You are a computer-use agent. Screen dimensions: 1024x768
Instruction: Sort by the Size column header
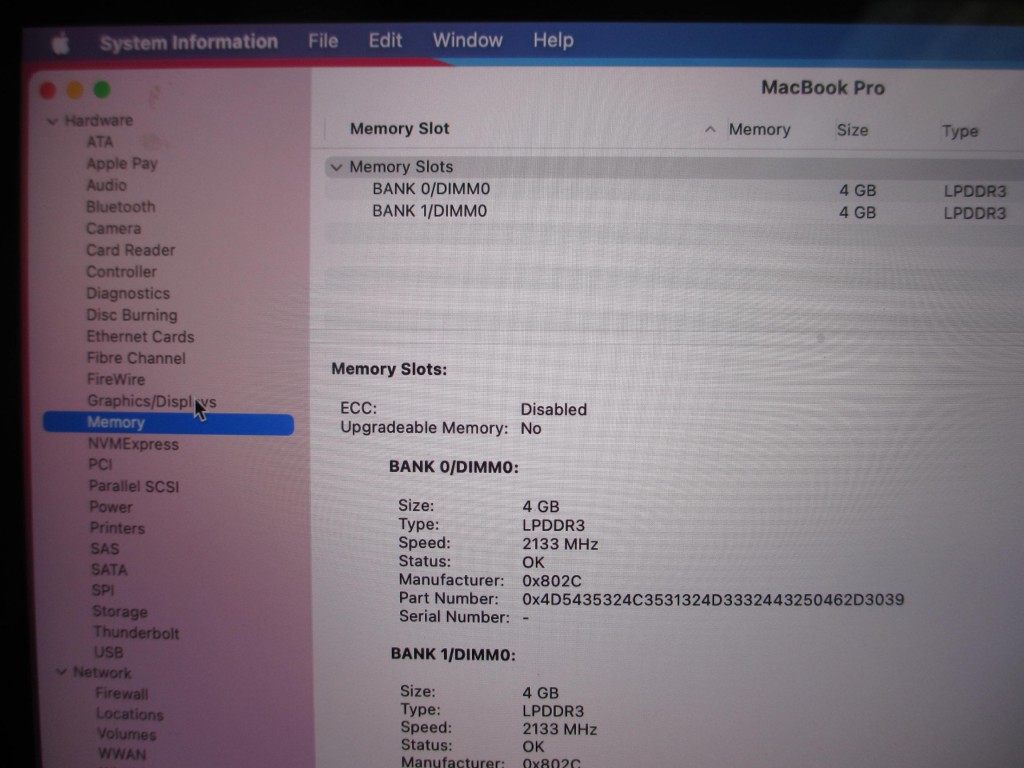[x=852, y=131]
